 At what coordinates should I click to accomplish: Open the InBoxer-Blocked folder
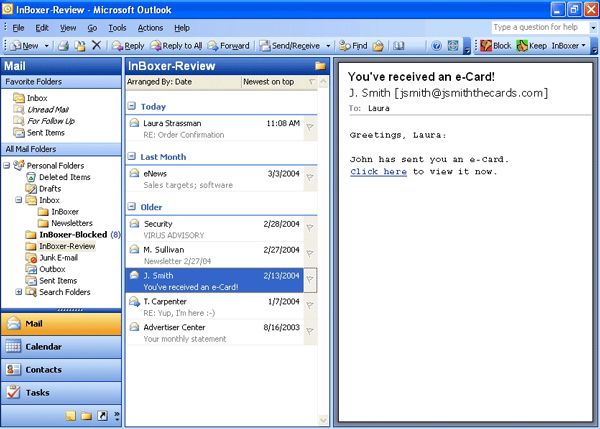pyautogui.click(x=73, y=235)
